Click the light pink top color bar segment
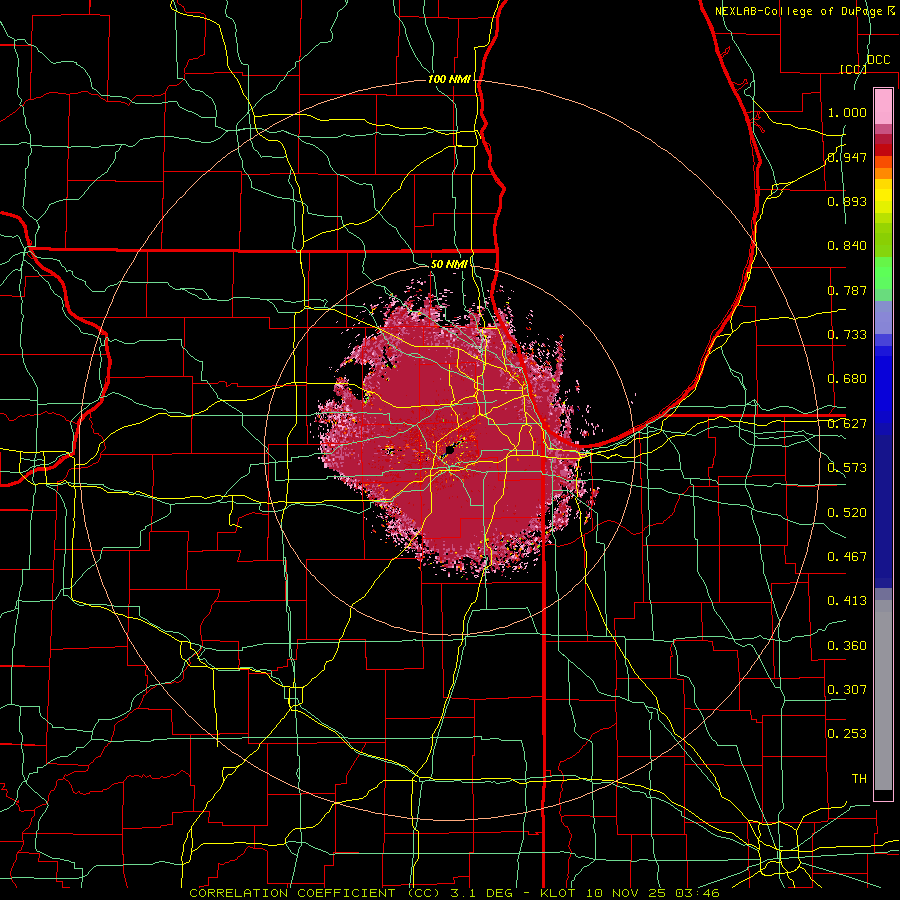 tap(883, 107)
